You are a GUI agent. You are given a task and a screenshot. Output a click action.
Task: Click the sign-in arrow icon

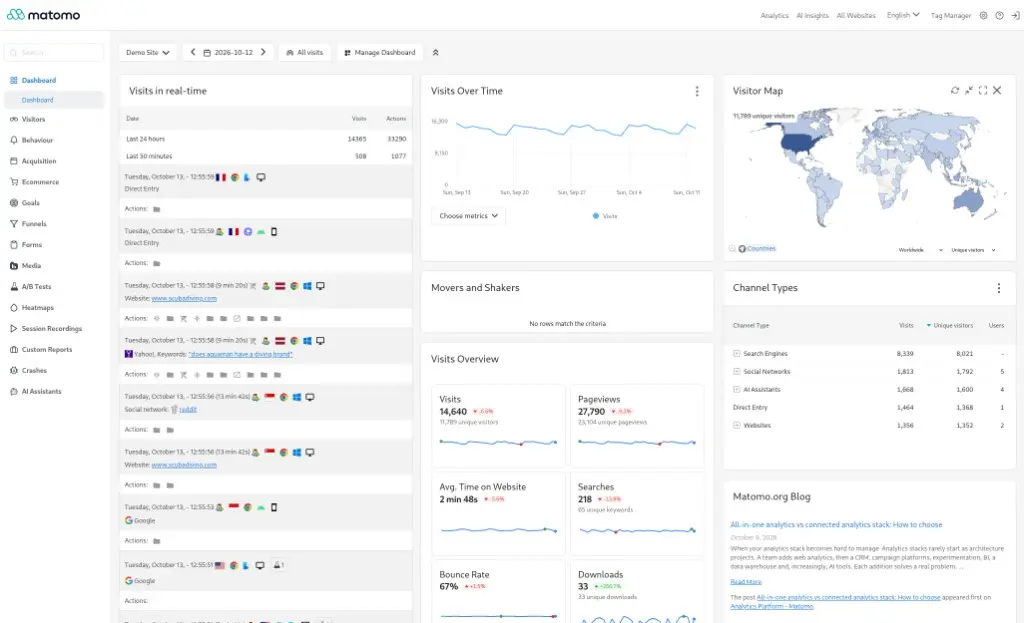1016,15
